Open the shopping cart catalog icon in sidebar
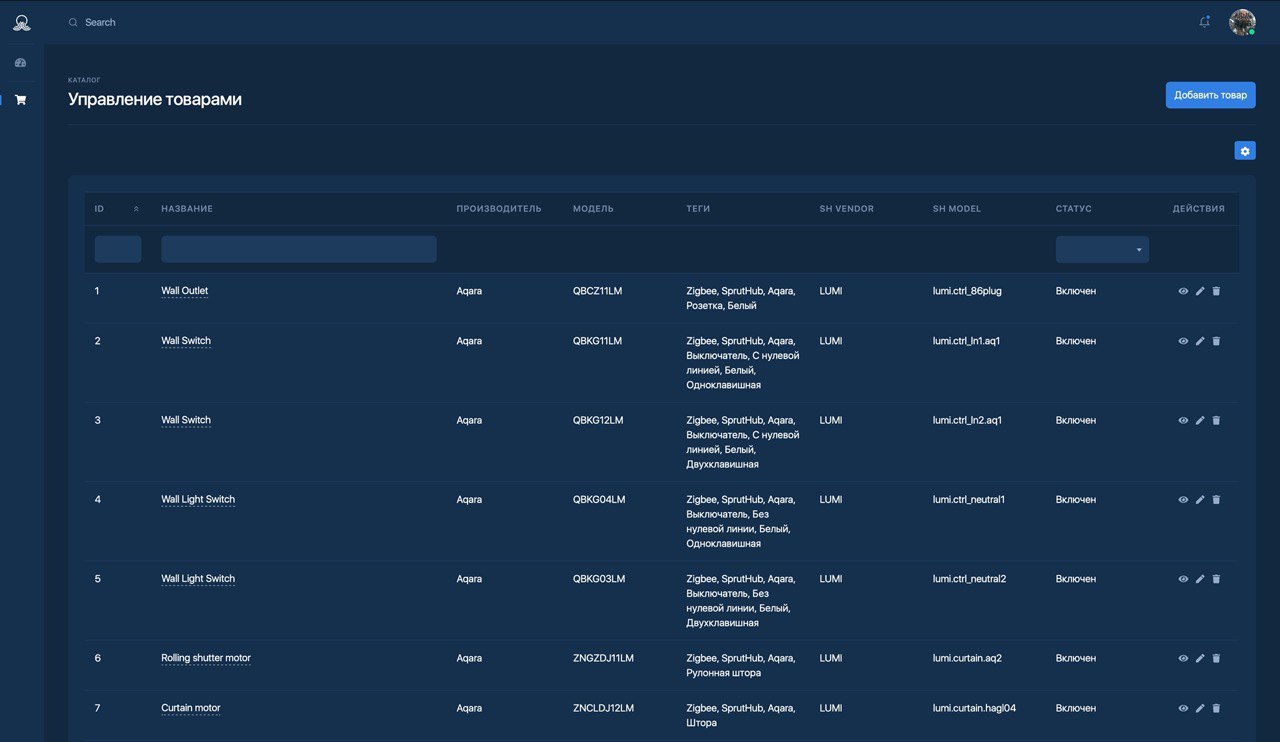The height and width of the screenshot is (742, 1280). click(x=20, y=100)
